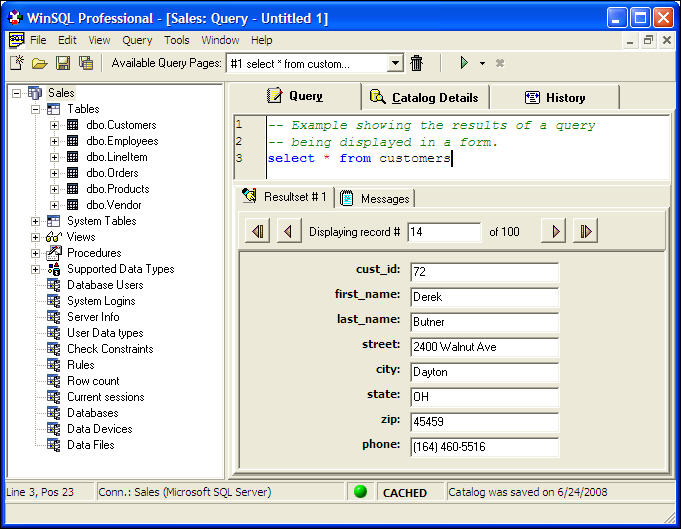681x529 pixels.
Task: Open the run options arrow beside play icon
Action: (x=482, y=63)
